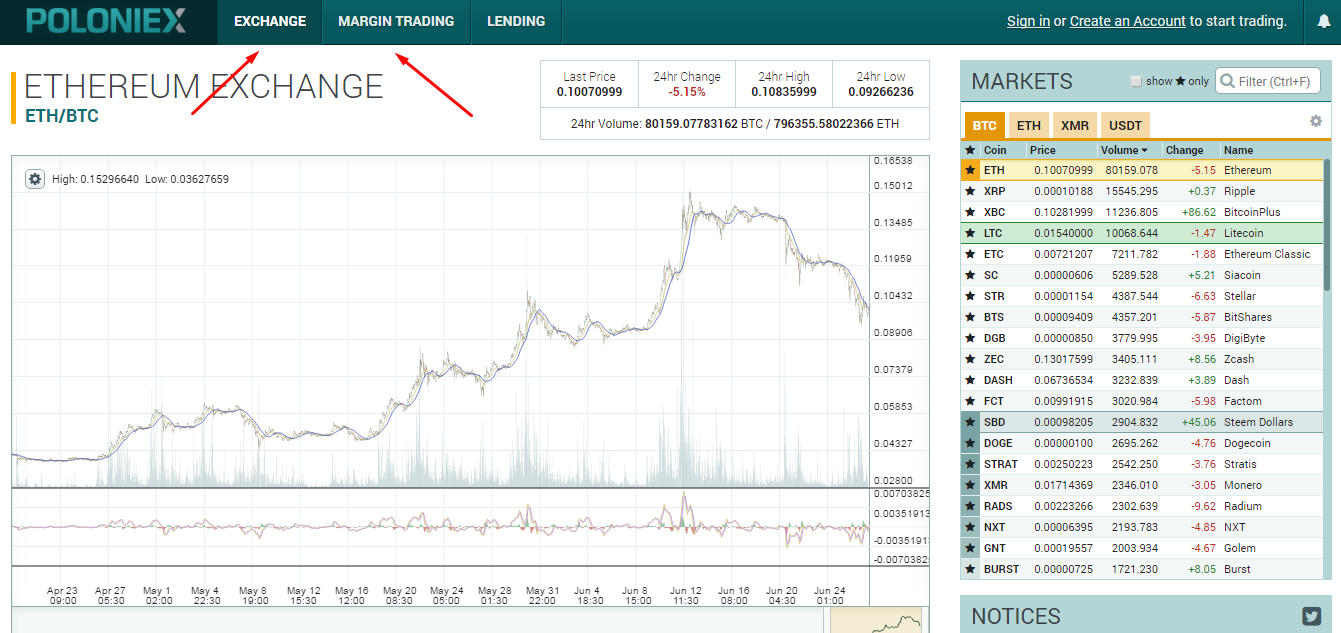Viewport: 1341px width, 633px height.
Task: Toggle favorite star for DASH row
Action: [970, 380]
